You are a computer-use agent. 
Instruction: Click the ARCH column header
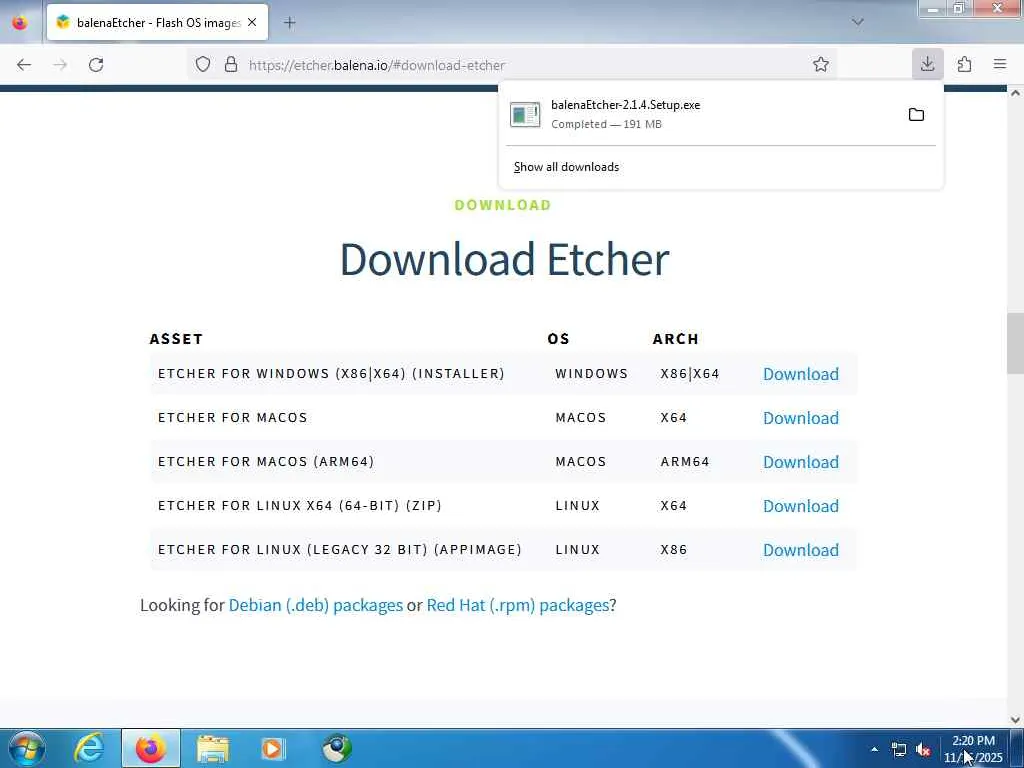tap(675, 339)
